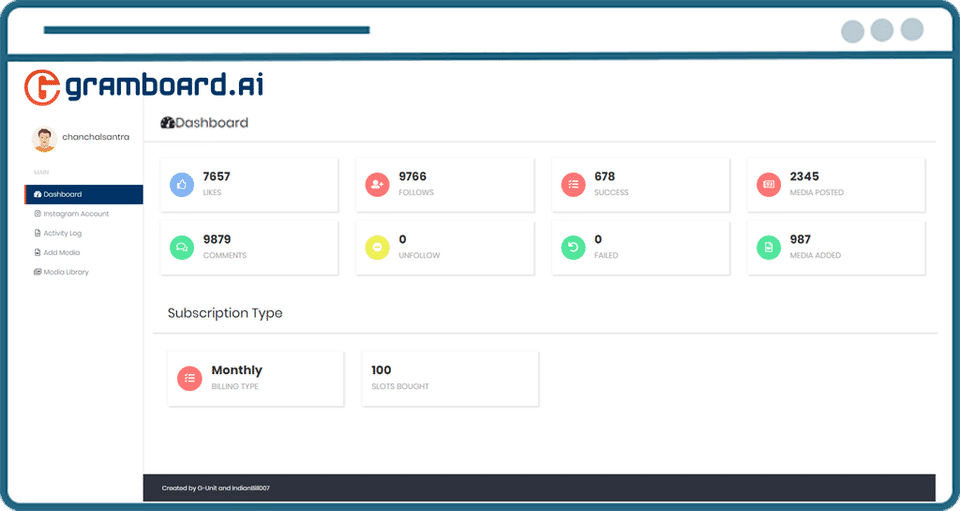Click the Subscription Type heading
The height and width of the screenshot is (511, 960).
[225, 313]
